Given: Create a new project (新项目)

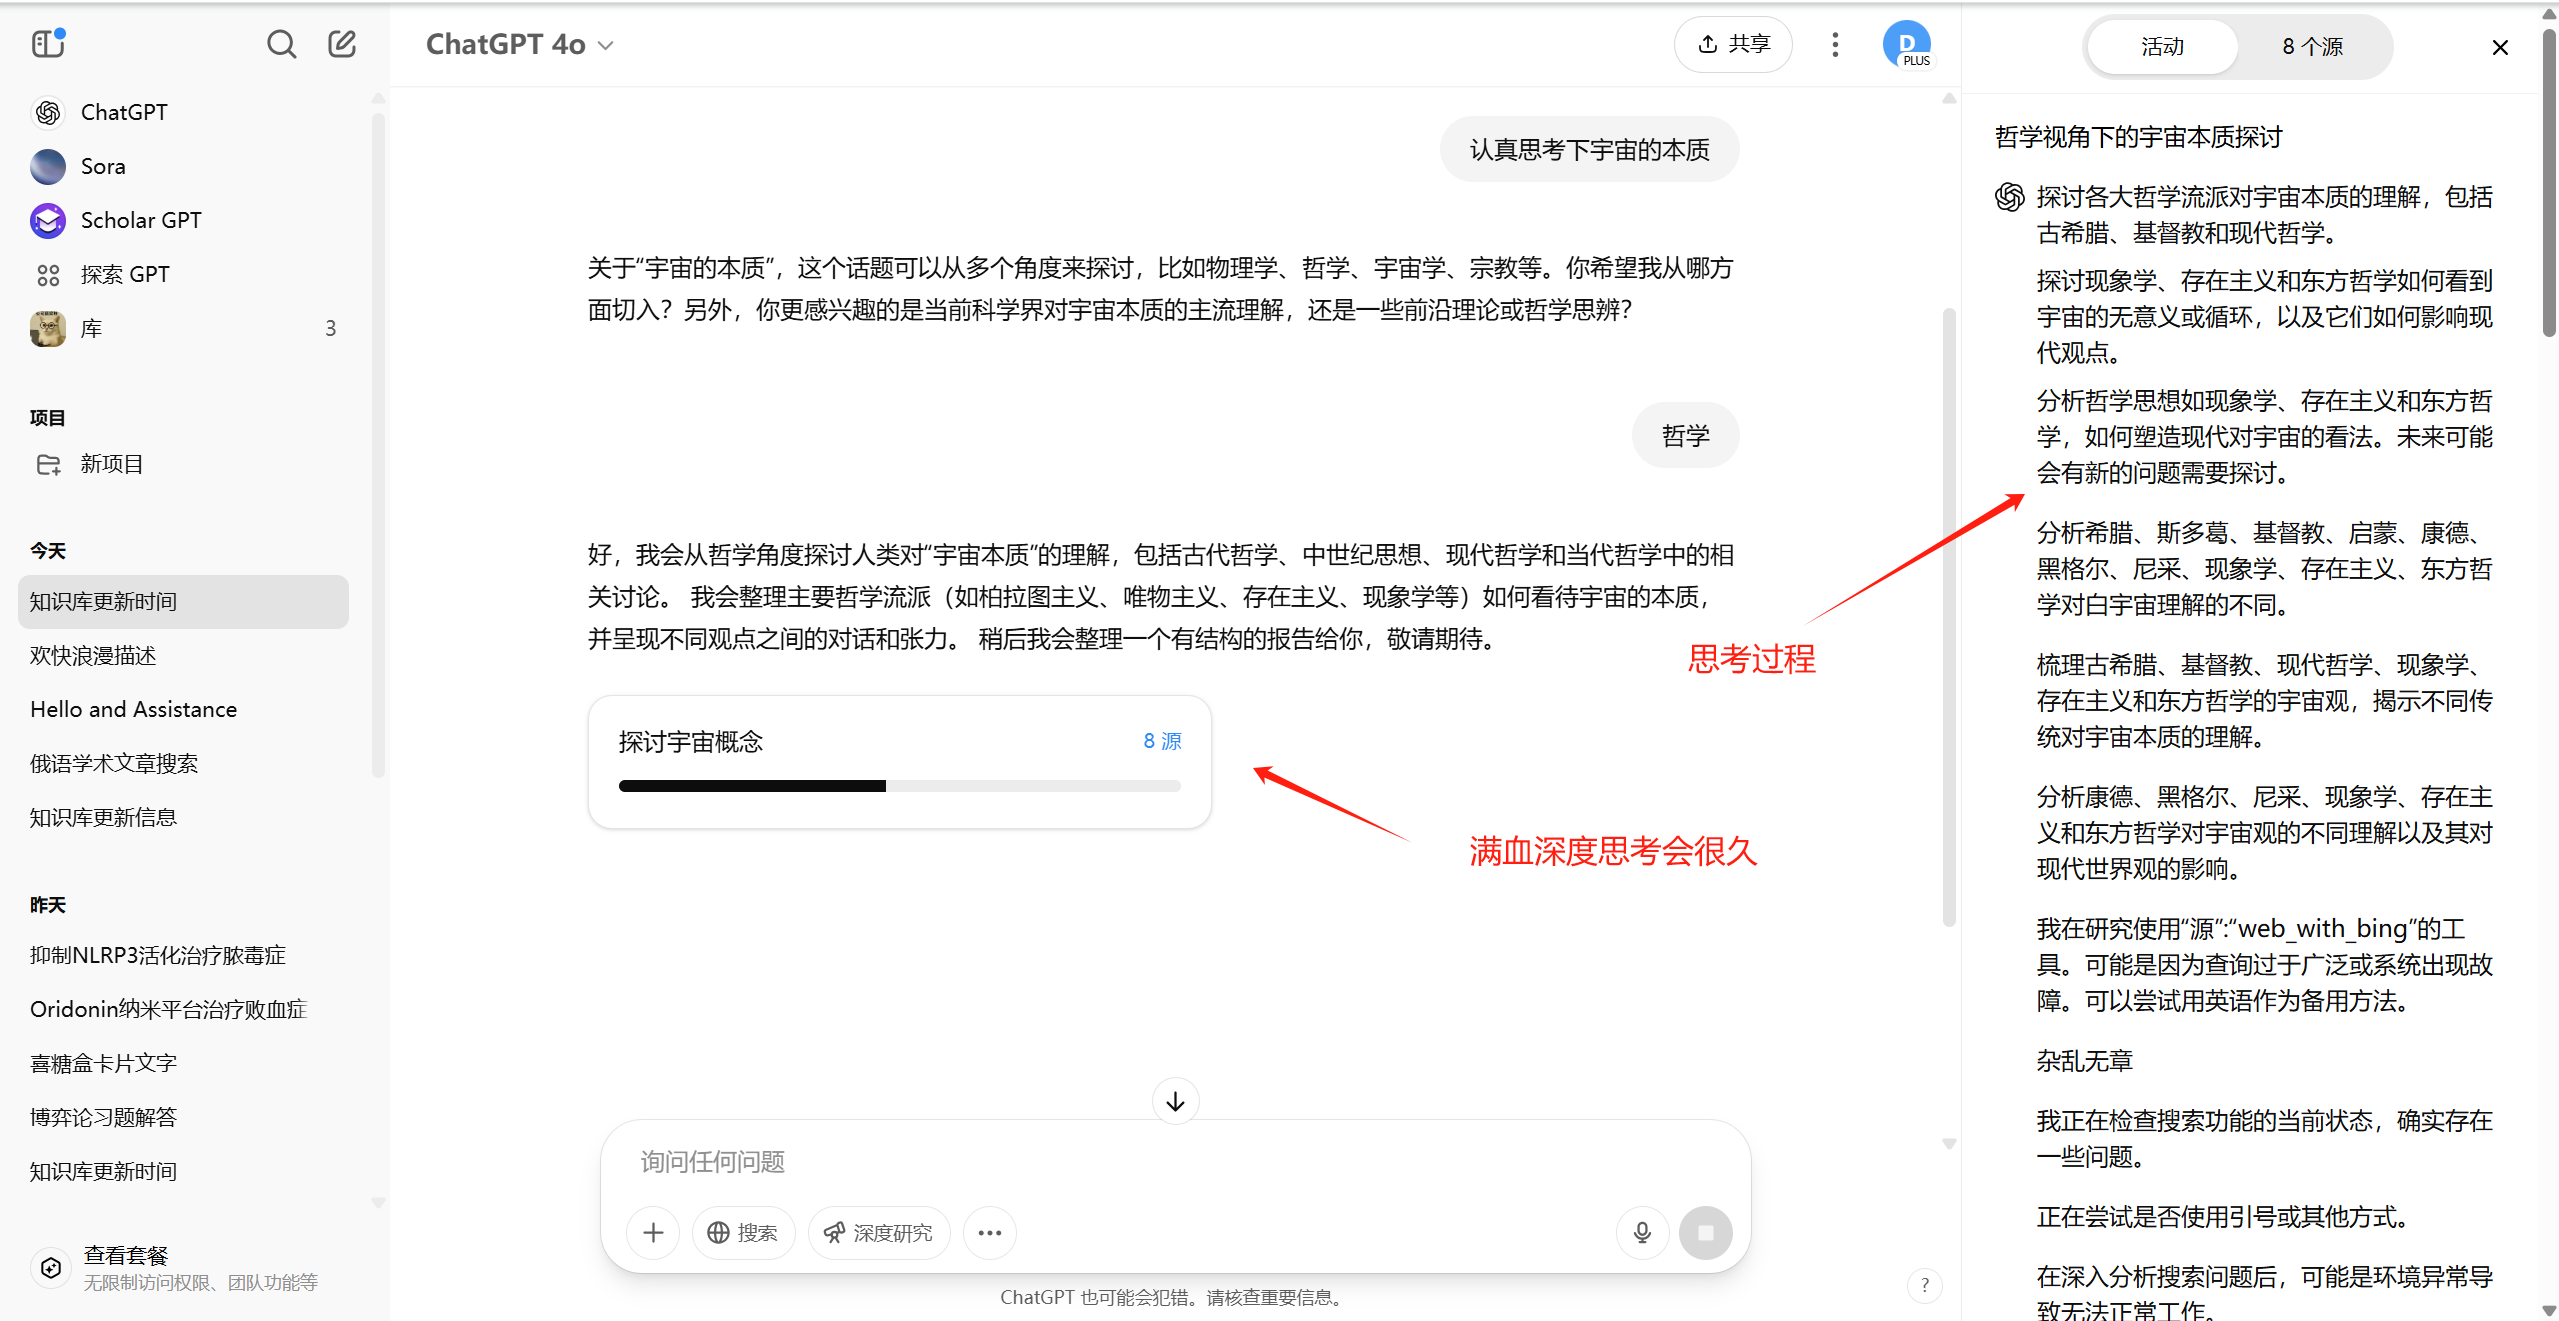Looking at the screenshot, I should (x=185, y=464).
